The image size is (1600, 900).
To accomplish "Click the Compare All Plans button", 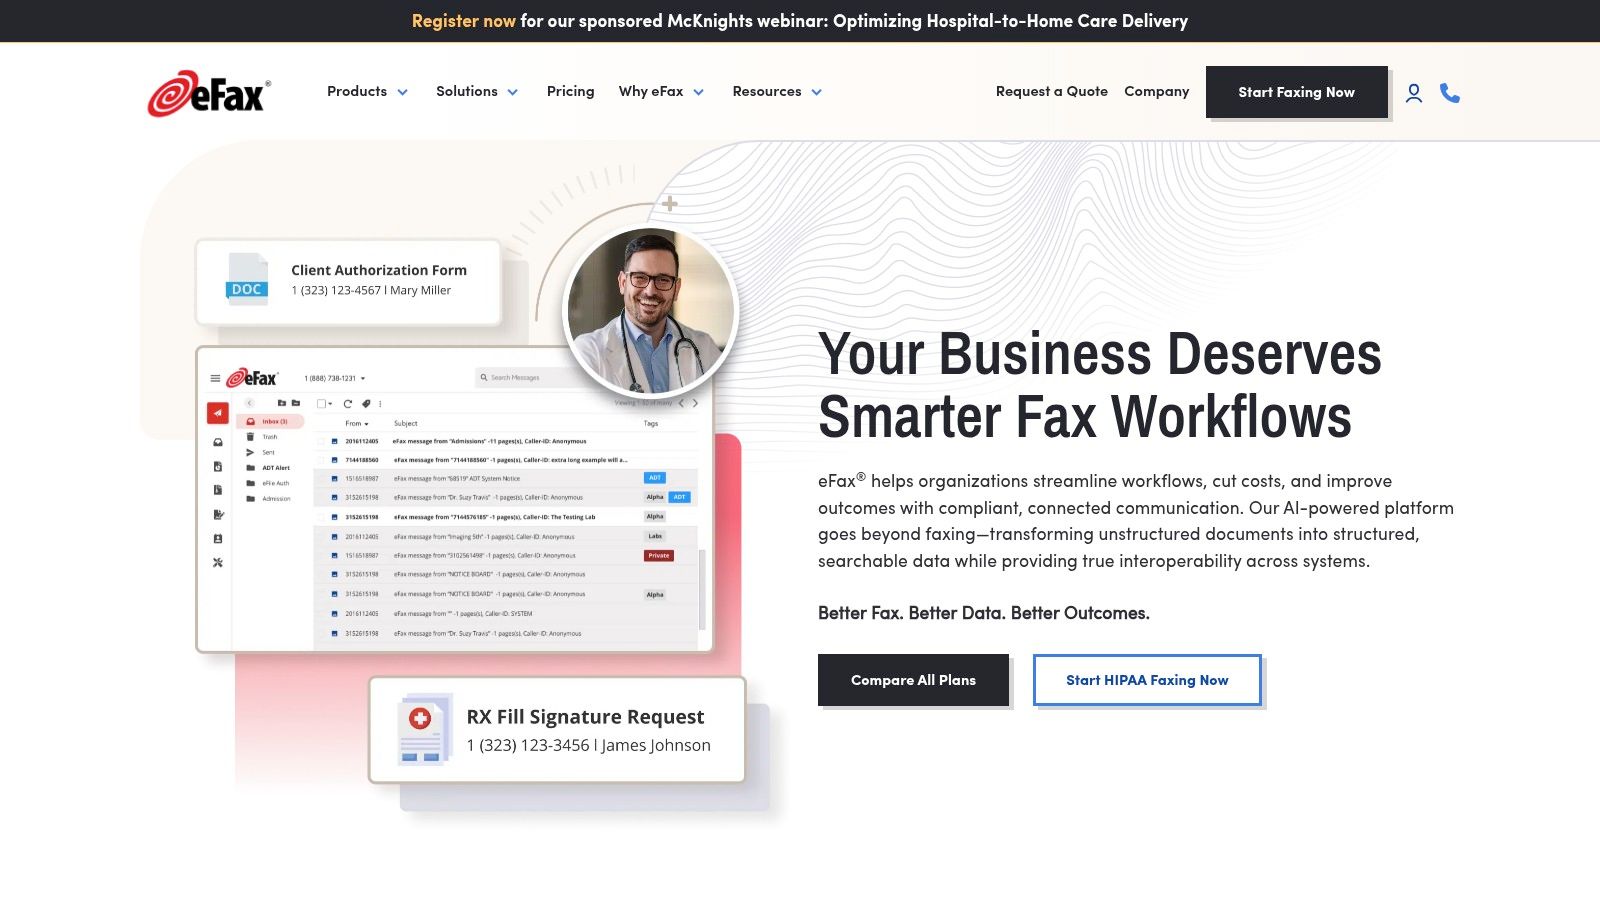I will pyautogui.click(x=913, y=680).
